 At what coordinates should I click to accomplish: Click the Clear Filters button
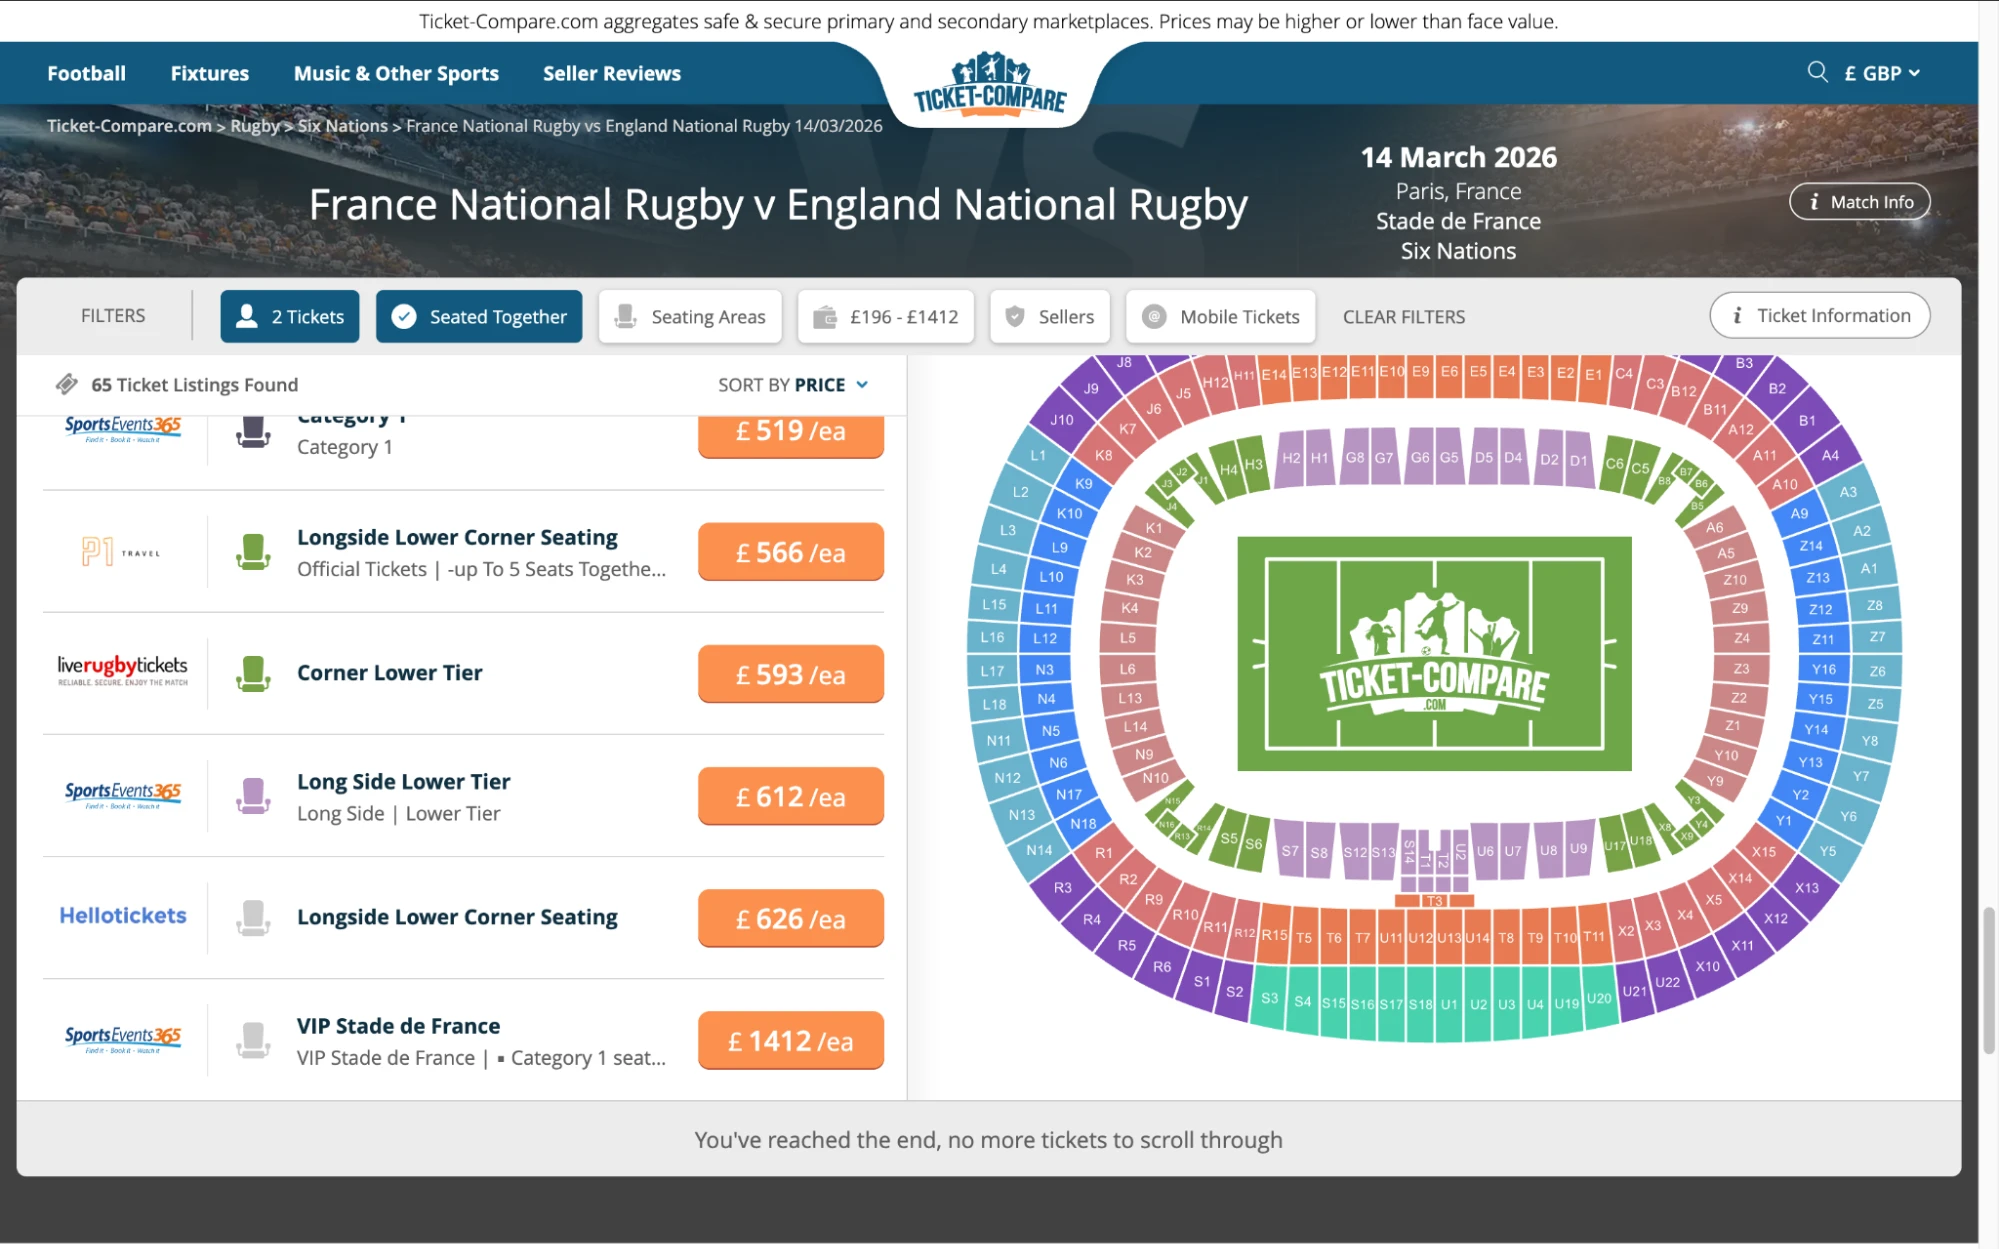click(1403, 316)
